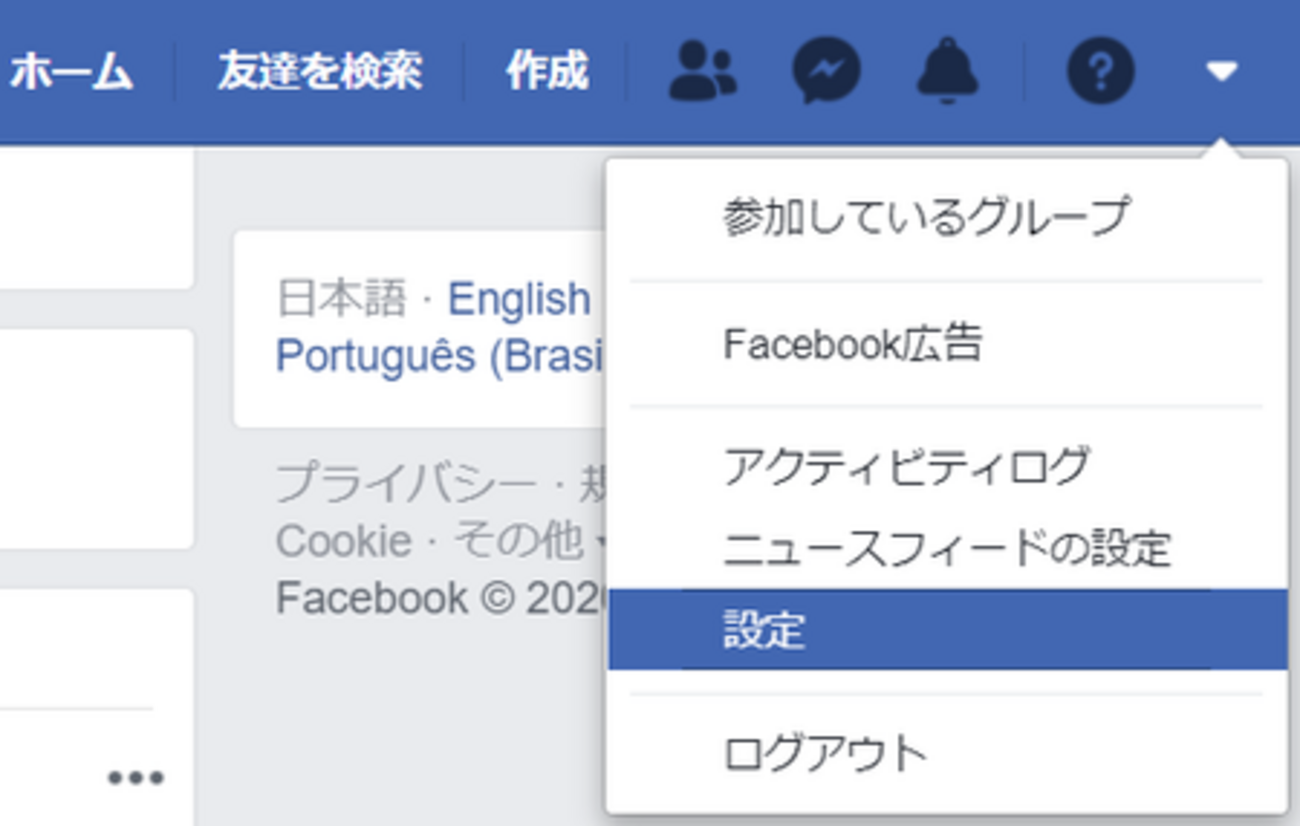Viewport: 1300px width, 826px height.
Task: Open the 作成 menu in top bar
Action: [x=546, y=71]
